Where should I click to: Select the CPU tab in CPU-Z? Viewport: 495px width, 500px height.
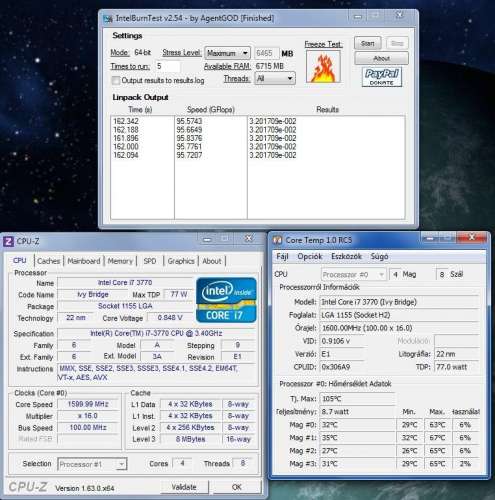pos(20,260)
